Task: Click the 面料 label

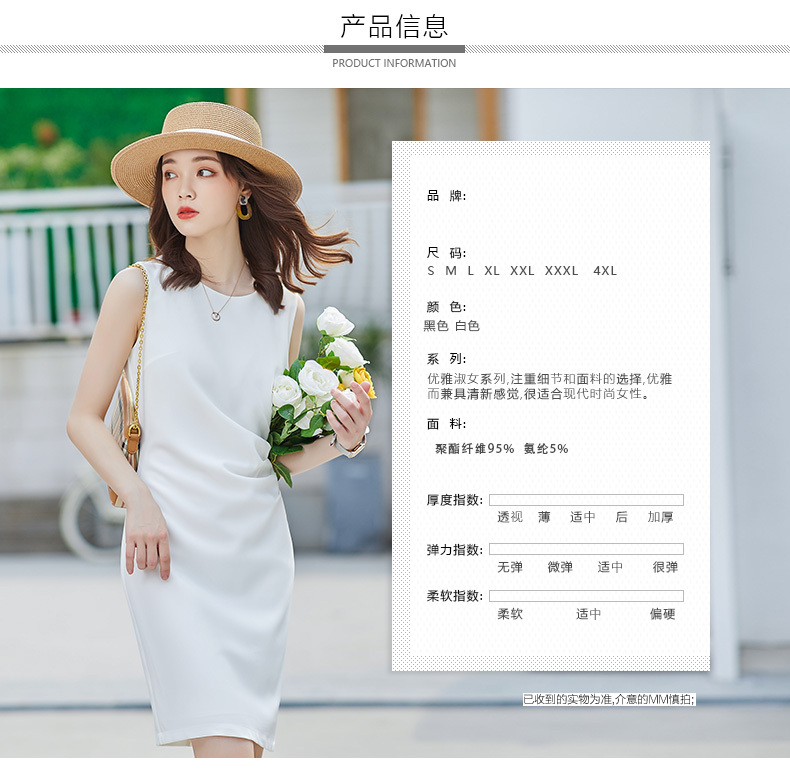Action: (x=446, y=424)
